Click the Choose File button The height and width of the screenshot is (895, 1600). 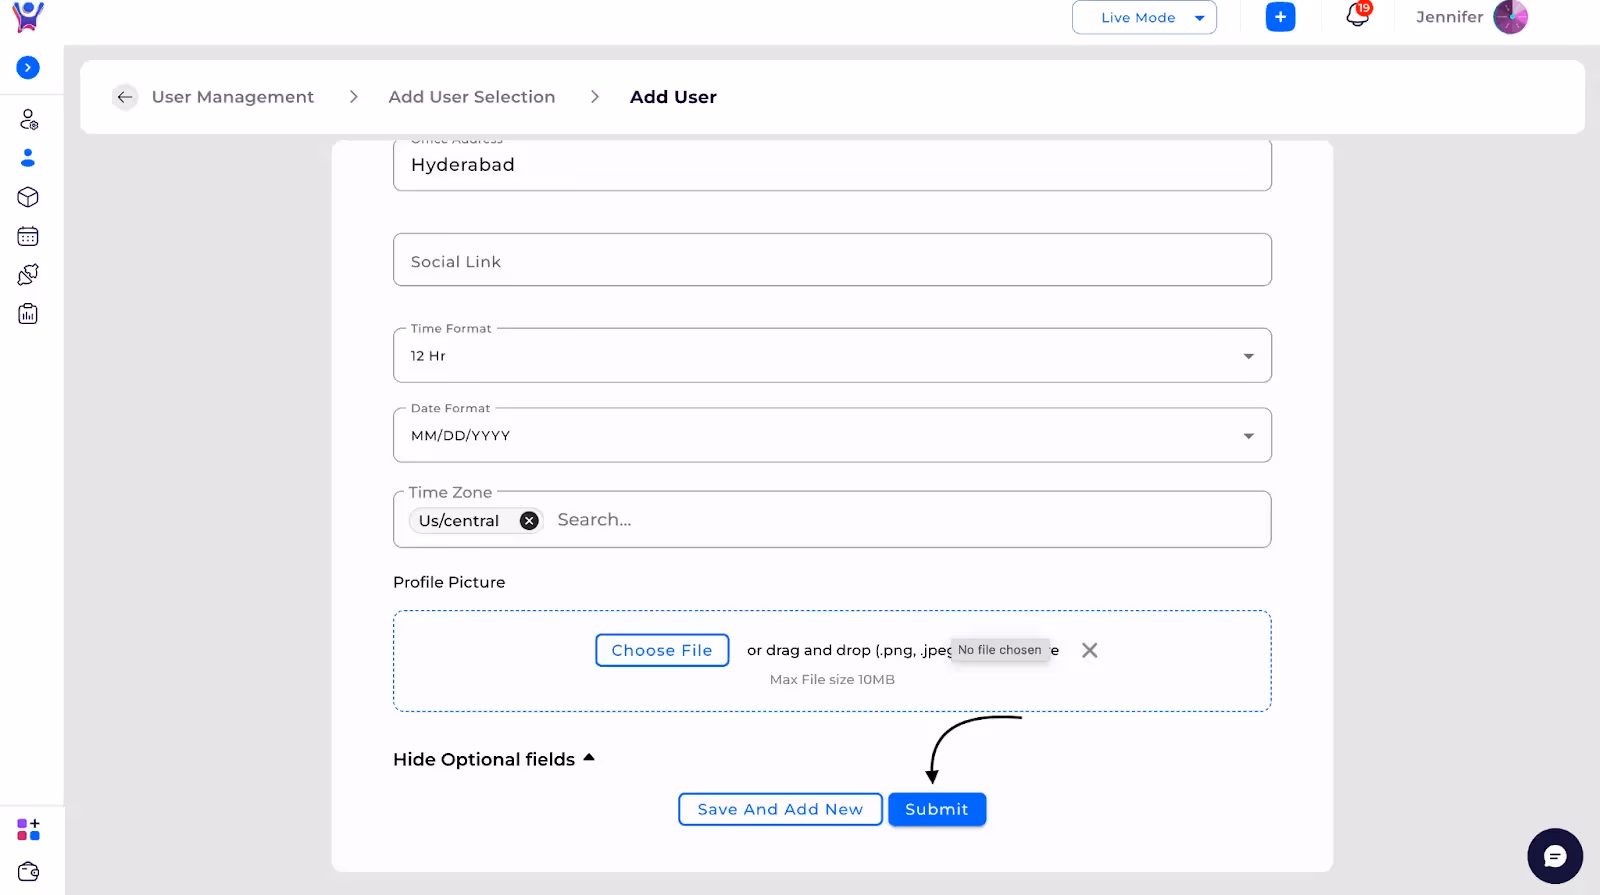(662, 650)
